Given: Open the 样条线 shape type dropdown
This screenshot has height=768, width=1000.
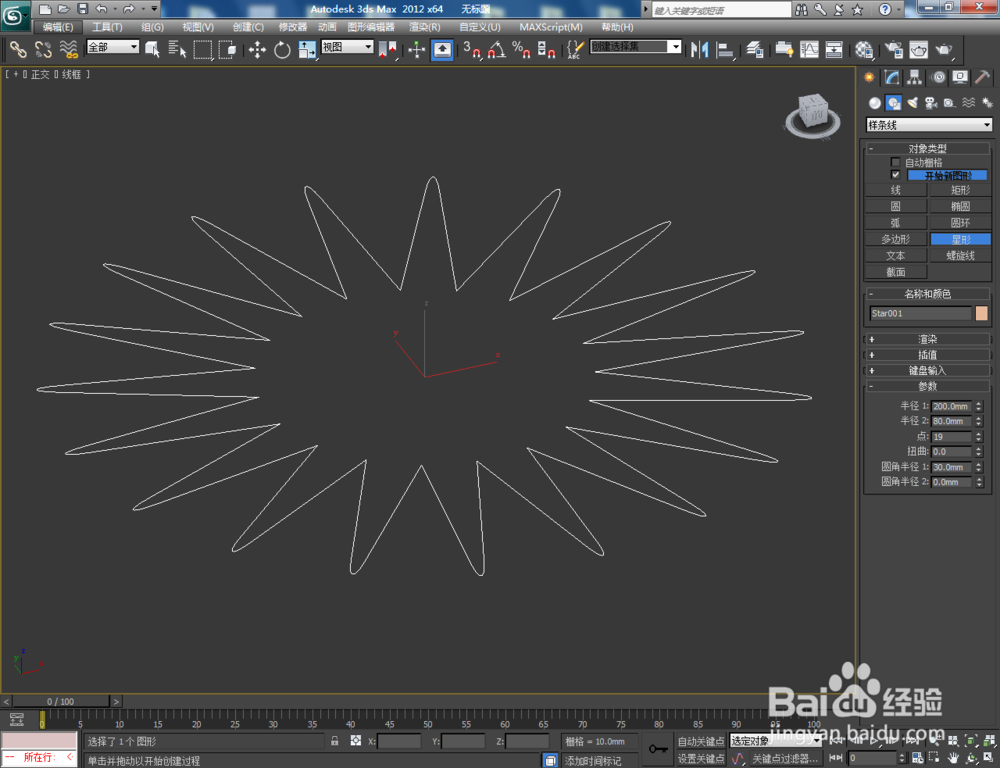Looking at the screenshot, I should point(929,125).
